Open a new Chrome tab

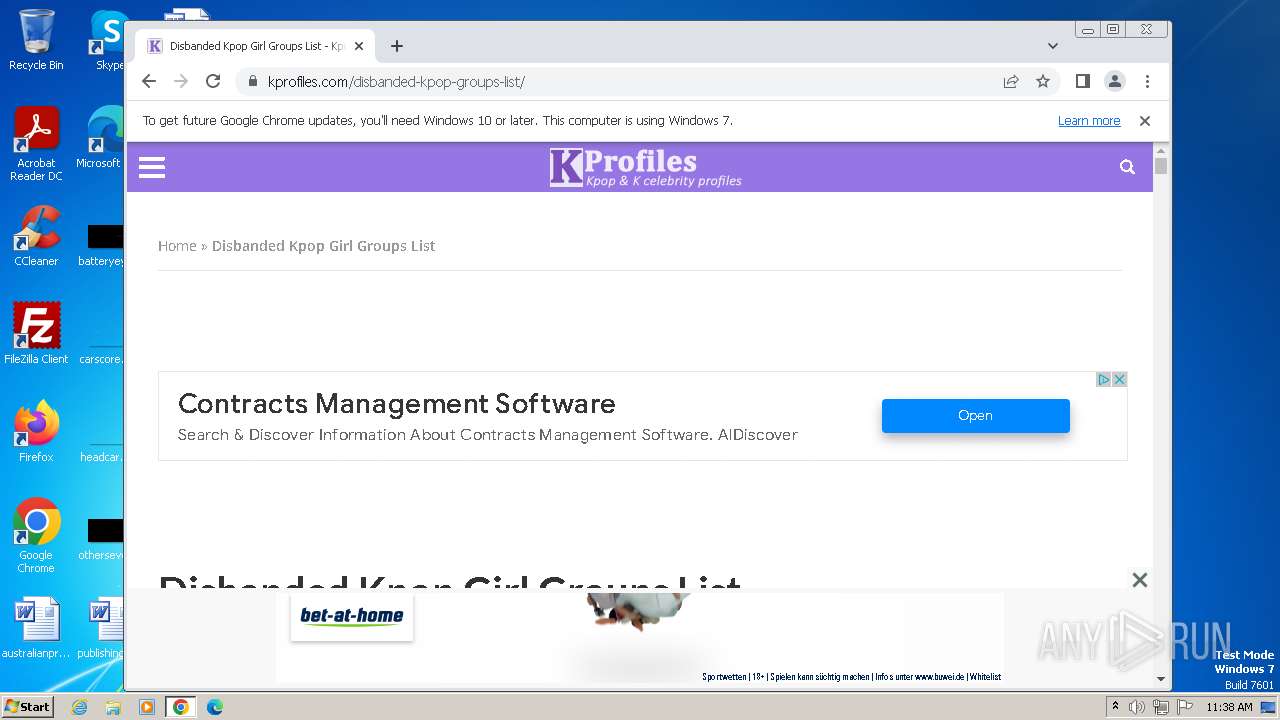(397, 46)
